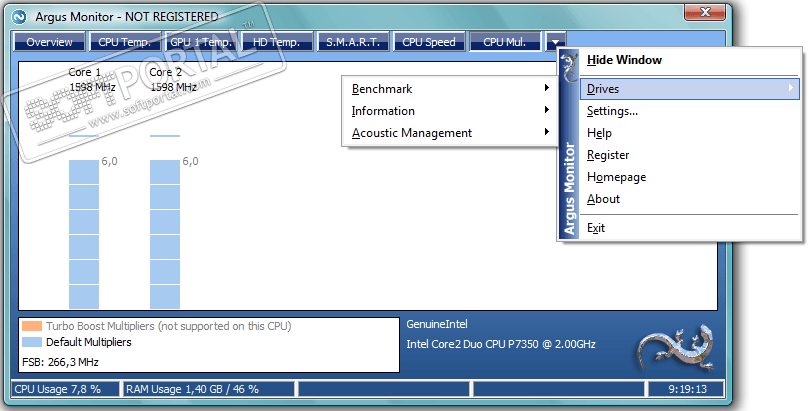Choose Exit from the menu
The image size is (809, 411).
(x=689, y=228)
